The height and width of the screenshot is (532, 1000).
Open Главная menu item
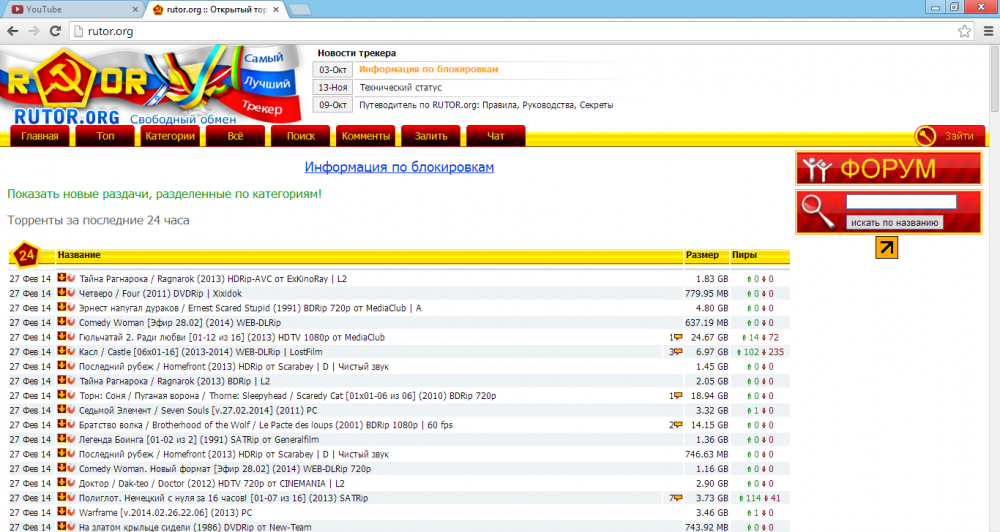click(x=40, y=136)
